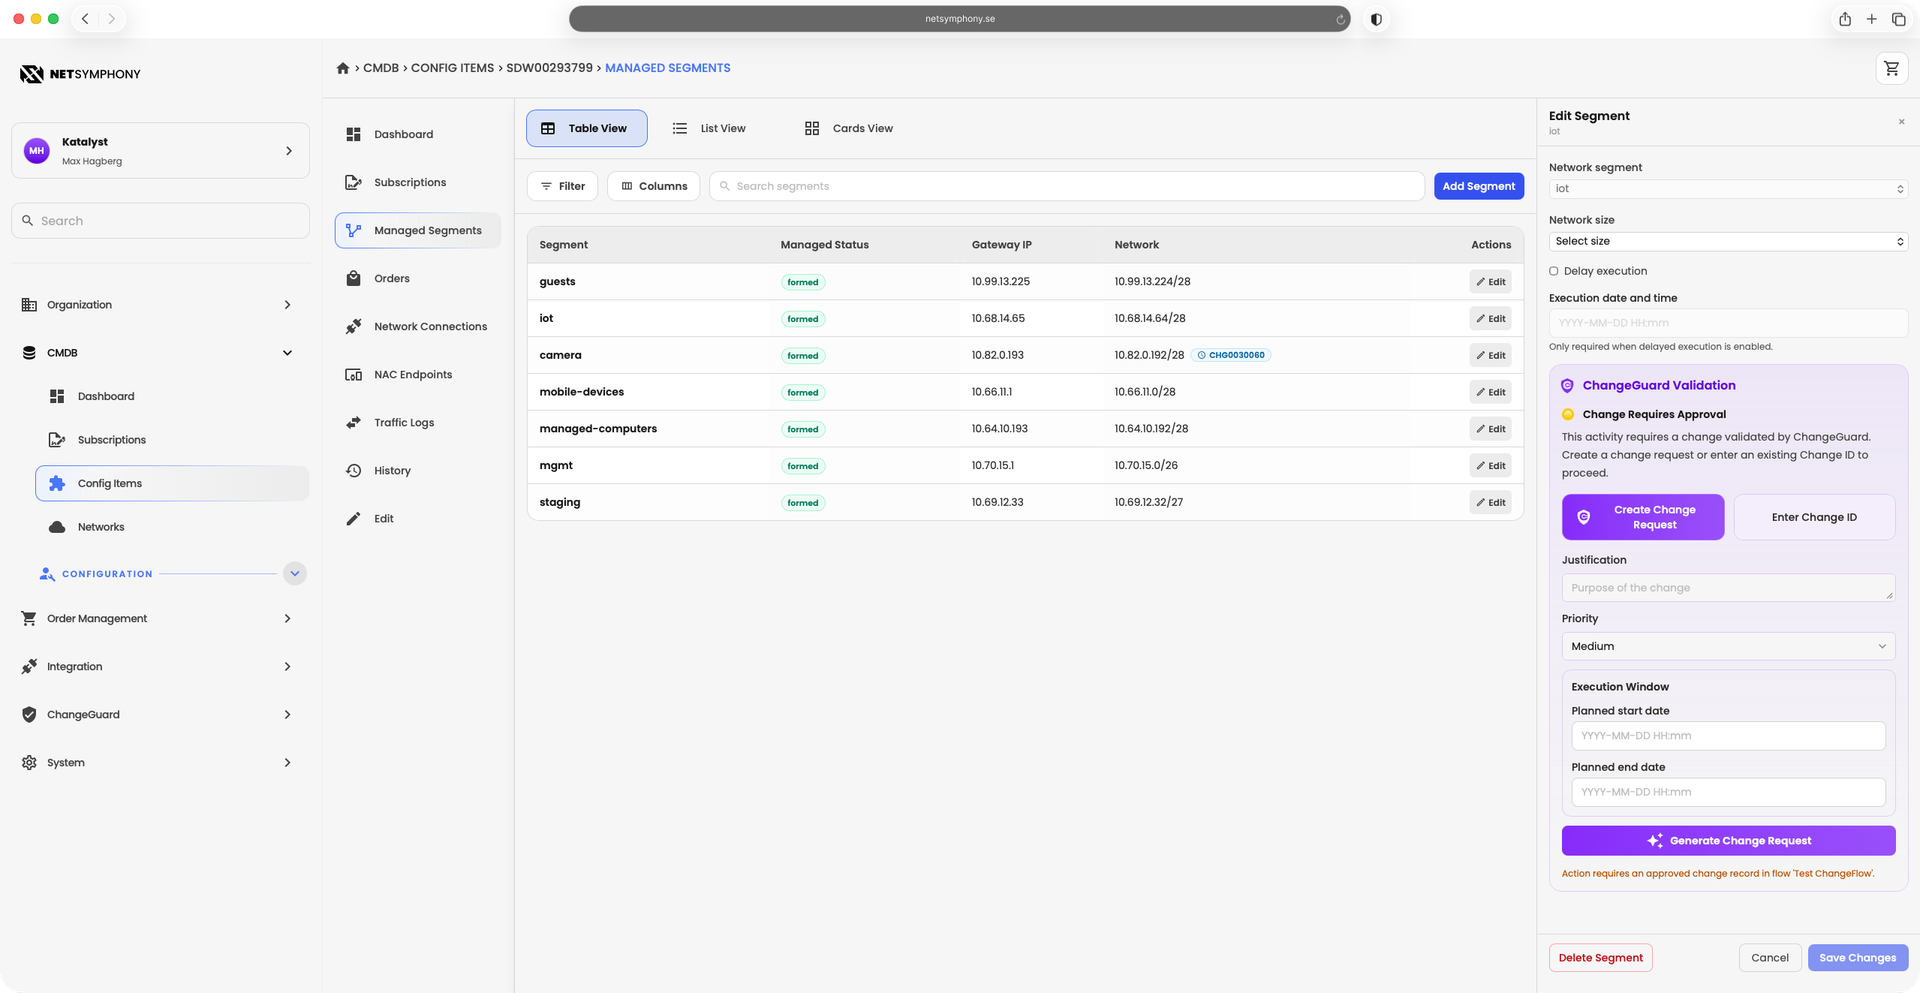Click the browser share icon
Viewport: 1920px width, 993px height.
(1844, 19)
